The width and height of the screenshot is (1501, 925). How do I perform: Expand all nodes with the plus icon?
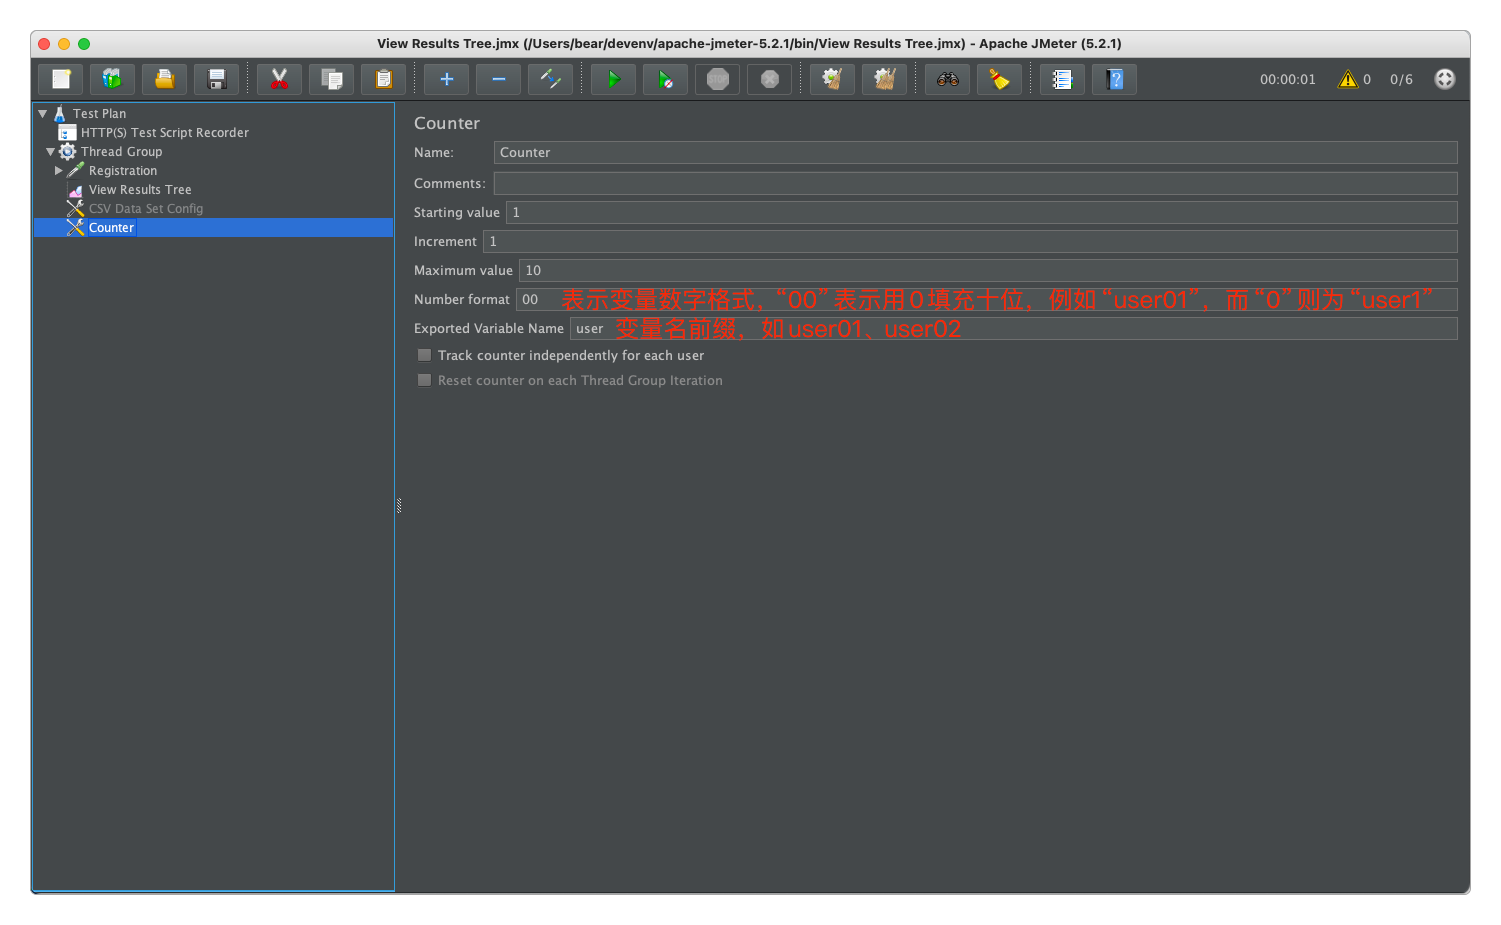(x=446, y=79)
